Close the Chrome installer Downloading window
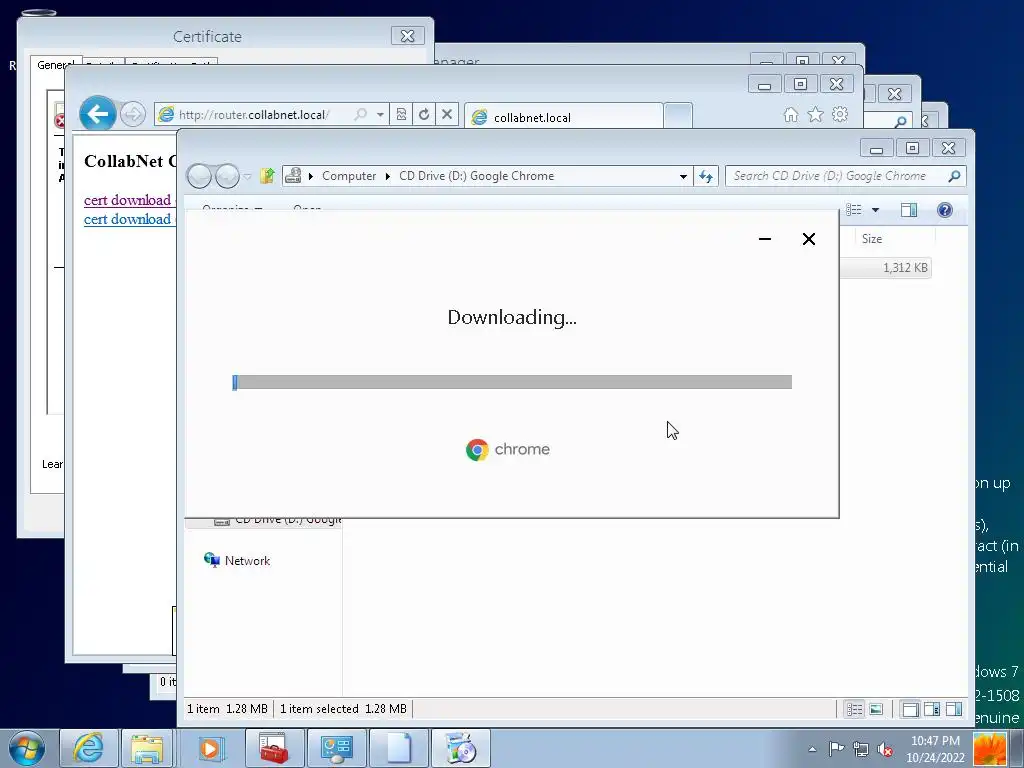This screenshot has width=1024, height=768. pos(808,239)
